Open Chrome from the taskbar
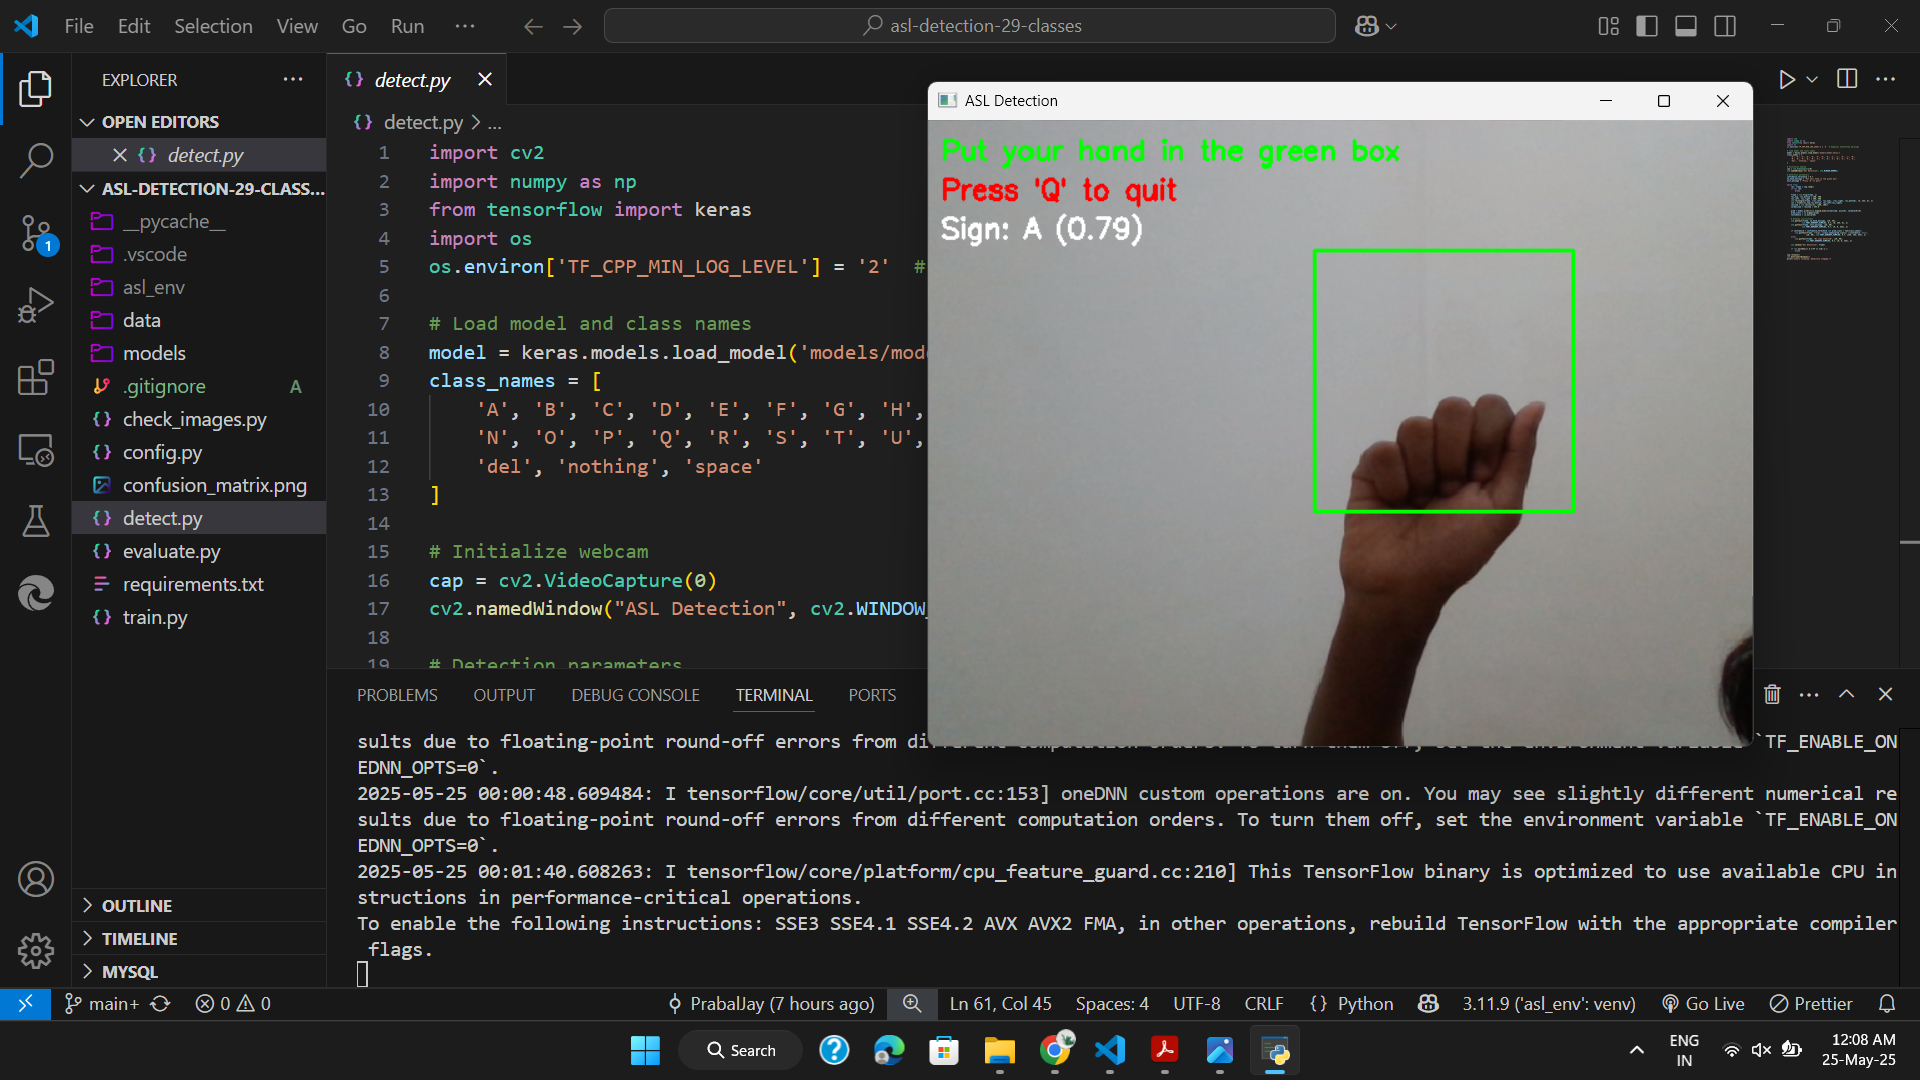The width and height of the screenshot is (1920, 1080). point(1055,1050)
